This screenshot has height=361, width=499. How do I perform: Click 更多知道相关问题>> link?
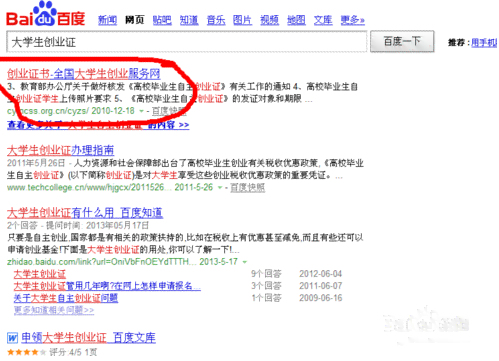point(54,310)
